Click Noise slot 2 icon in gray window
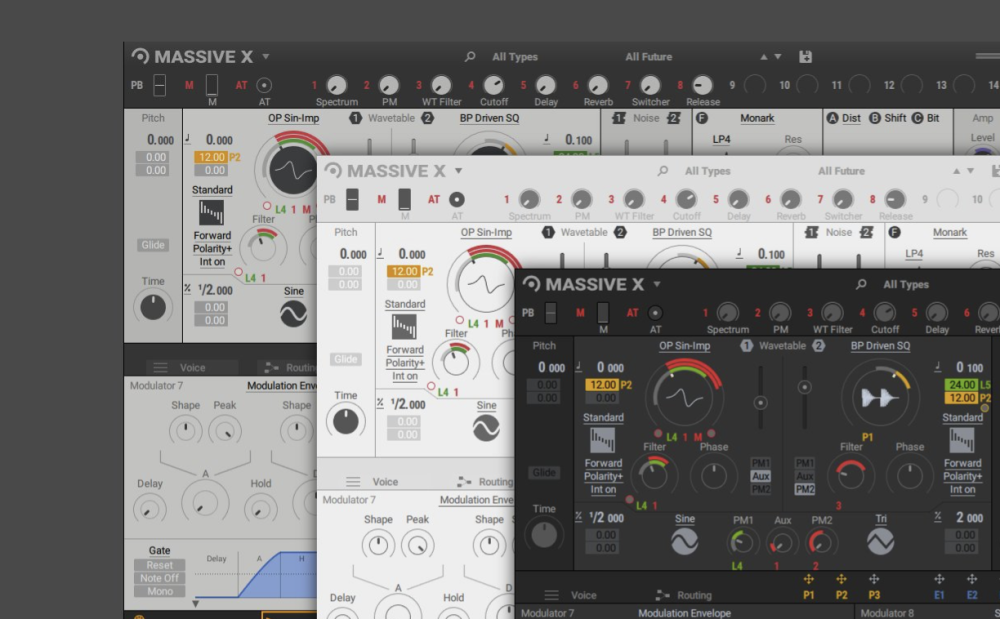Screen dimensions: 1000x619 click(x=674, y=118)
